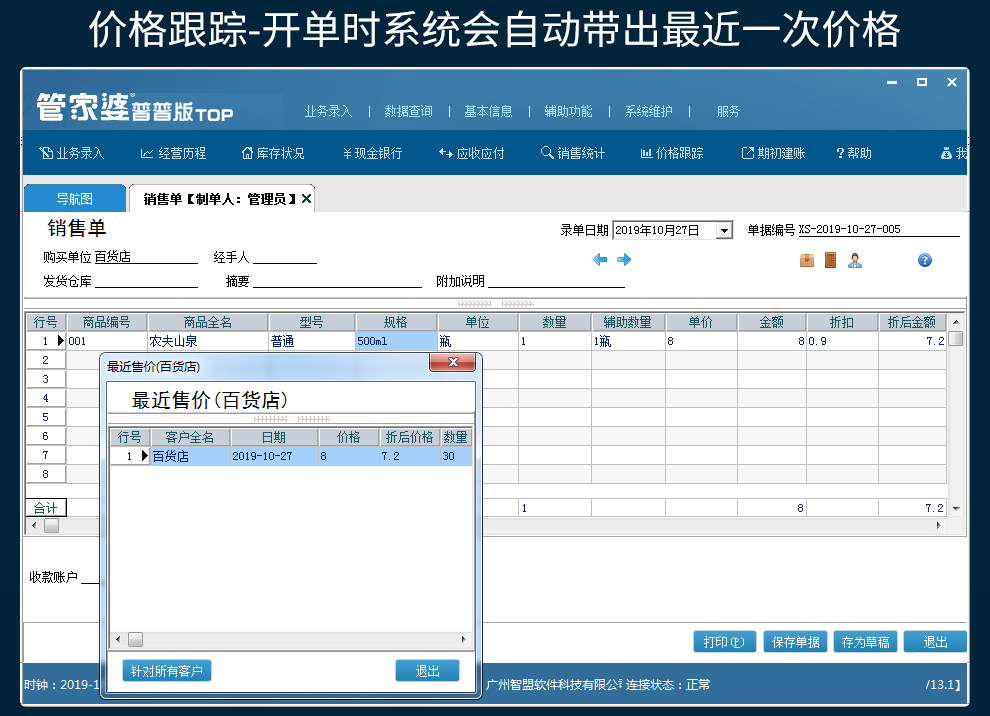This screenshot has height=716, width=990.
Task: Minimize the application window
Action: tap(892, 82)
